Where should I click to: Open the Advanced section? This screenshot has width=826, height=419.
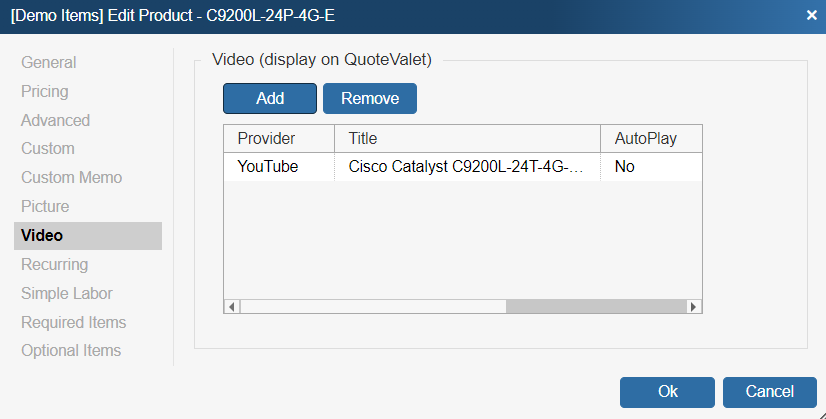[55, 121]
